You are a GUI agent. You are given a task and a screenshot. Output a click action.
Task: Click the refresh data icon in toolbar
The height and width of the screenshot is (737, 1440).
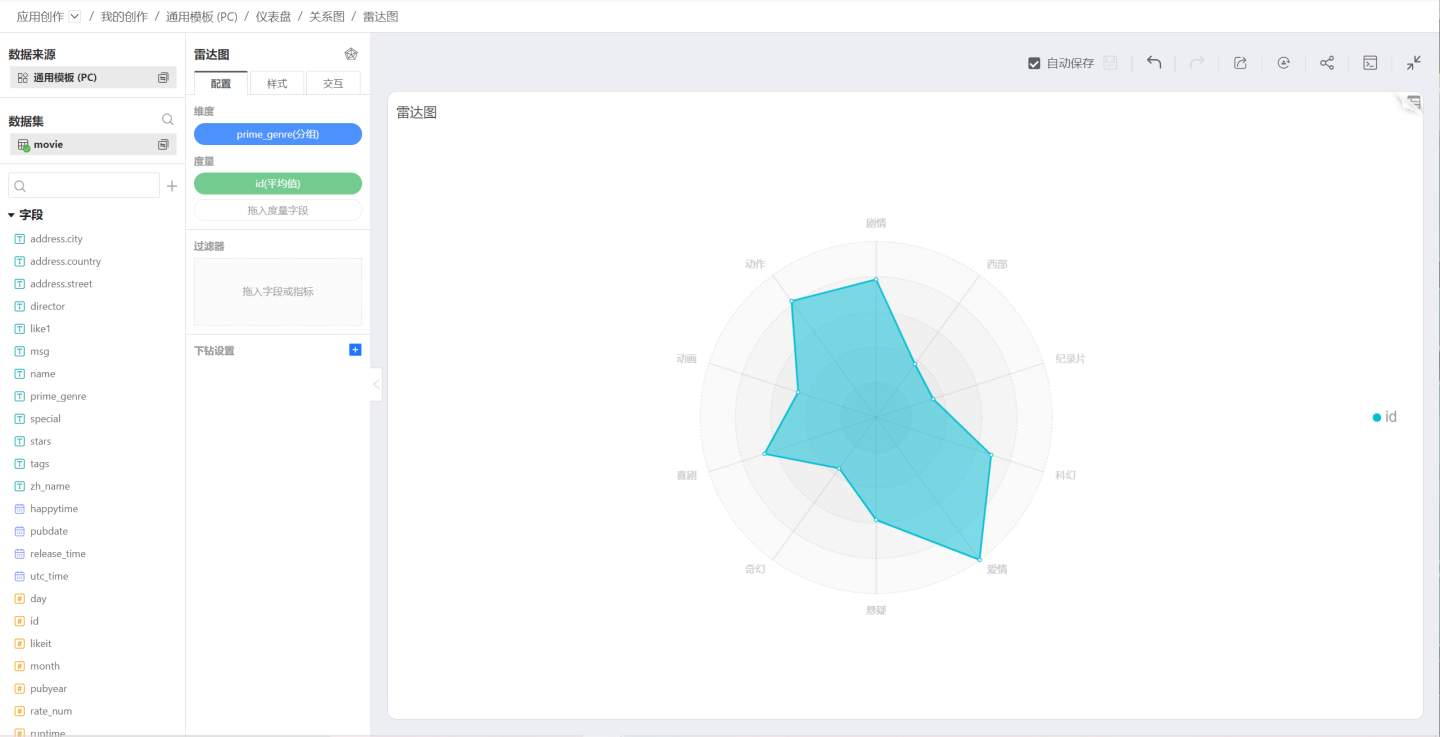point(1283,63)
